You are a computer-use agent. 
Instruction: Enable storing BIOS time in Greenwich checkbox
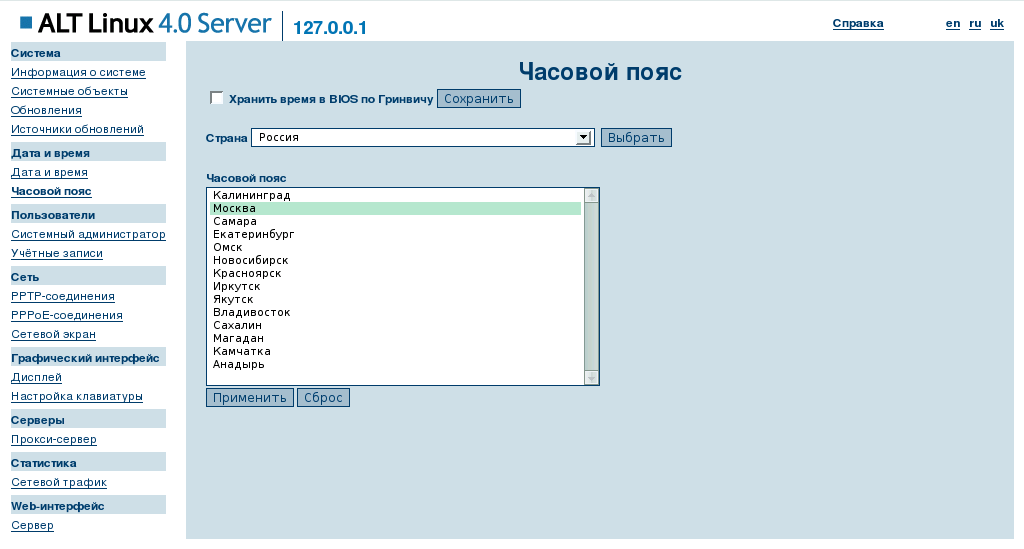217,98
